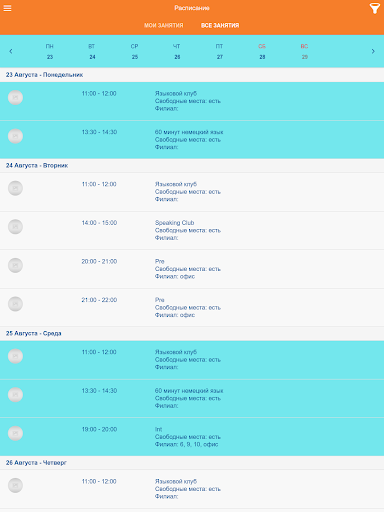Screen dimensions: 384x512
Task: Go to the next week
Action: (373, 51)
